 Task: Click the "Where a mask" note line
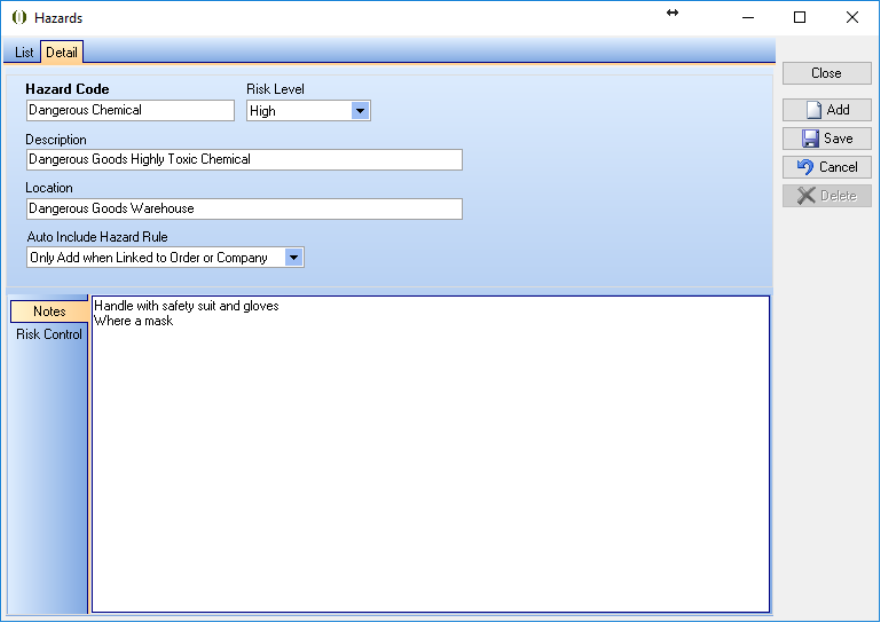134,321
